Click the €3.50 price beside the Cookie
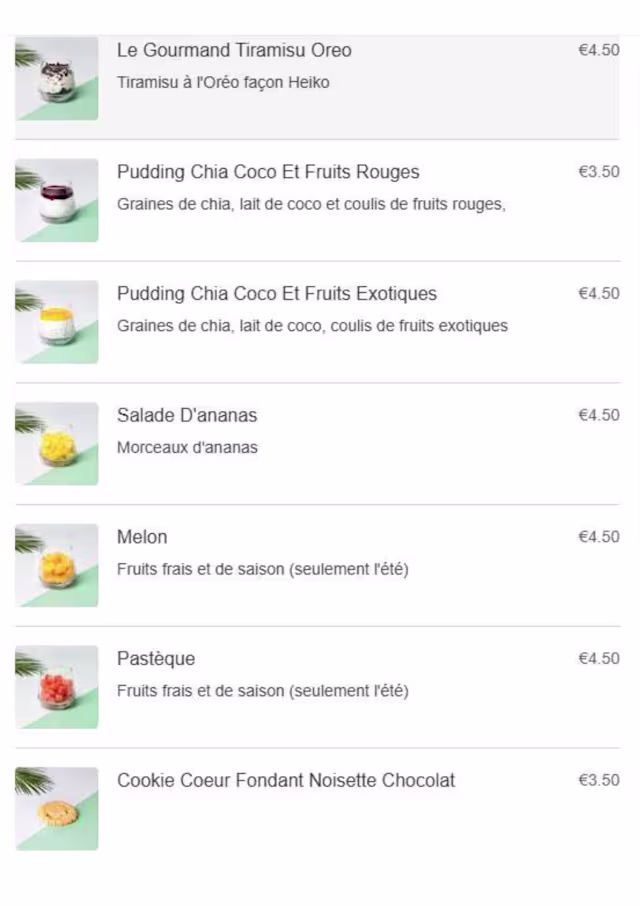 598,780
